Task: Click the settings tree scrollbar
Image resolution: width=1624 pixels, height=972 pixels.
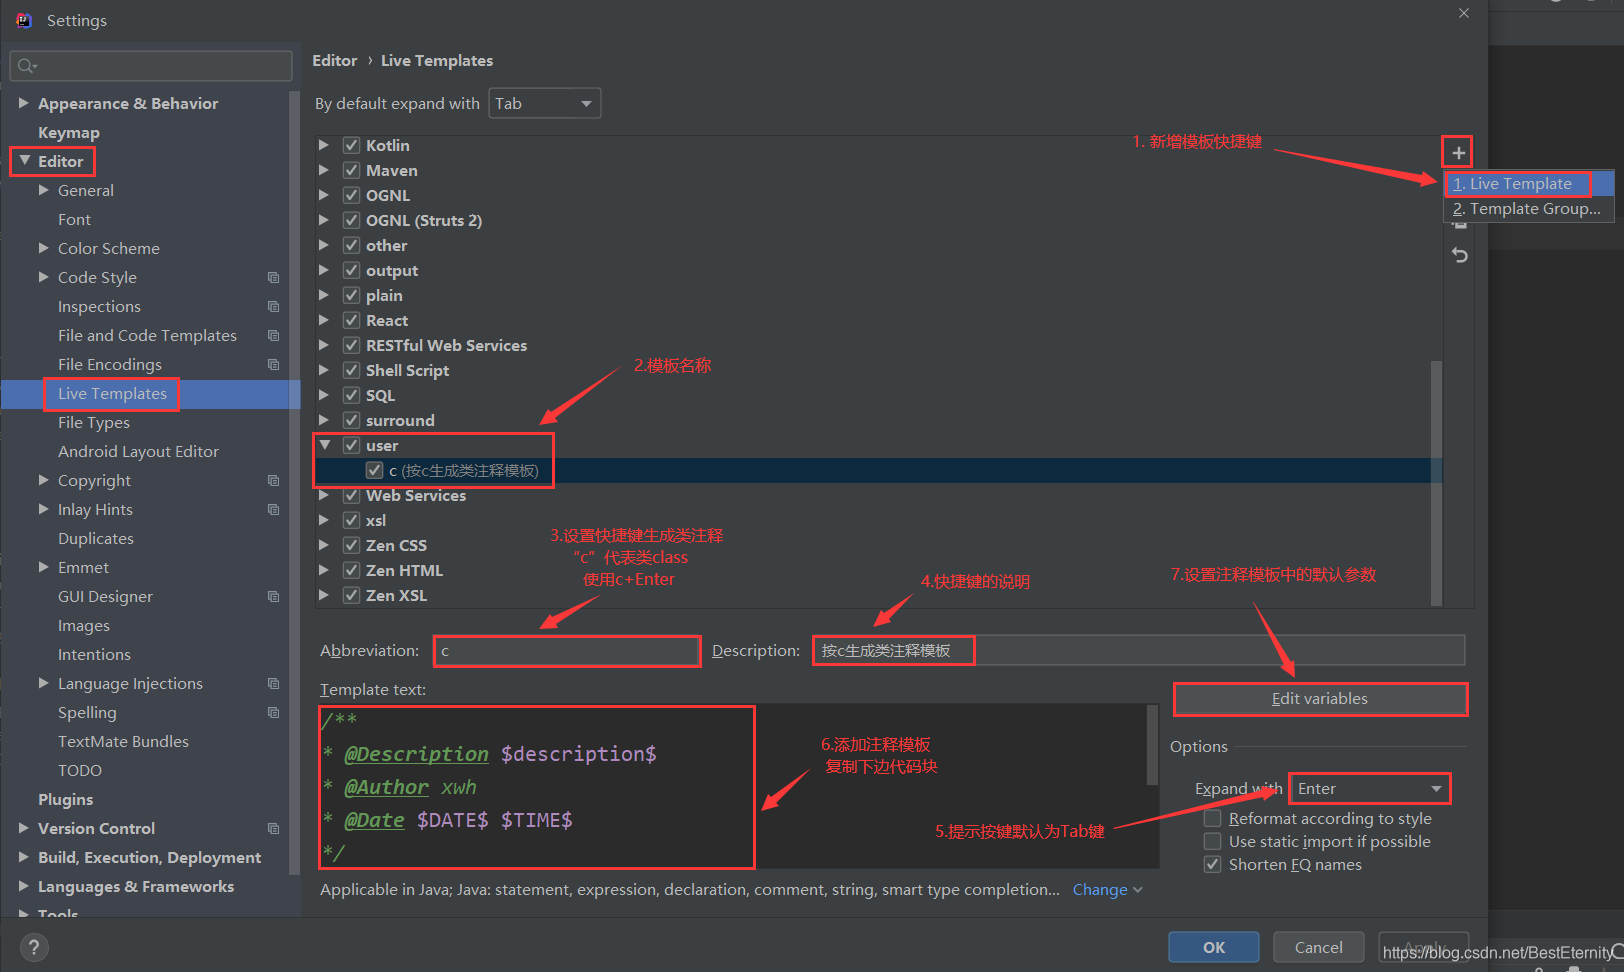Action: coord(294,482)
